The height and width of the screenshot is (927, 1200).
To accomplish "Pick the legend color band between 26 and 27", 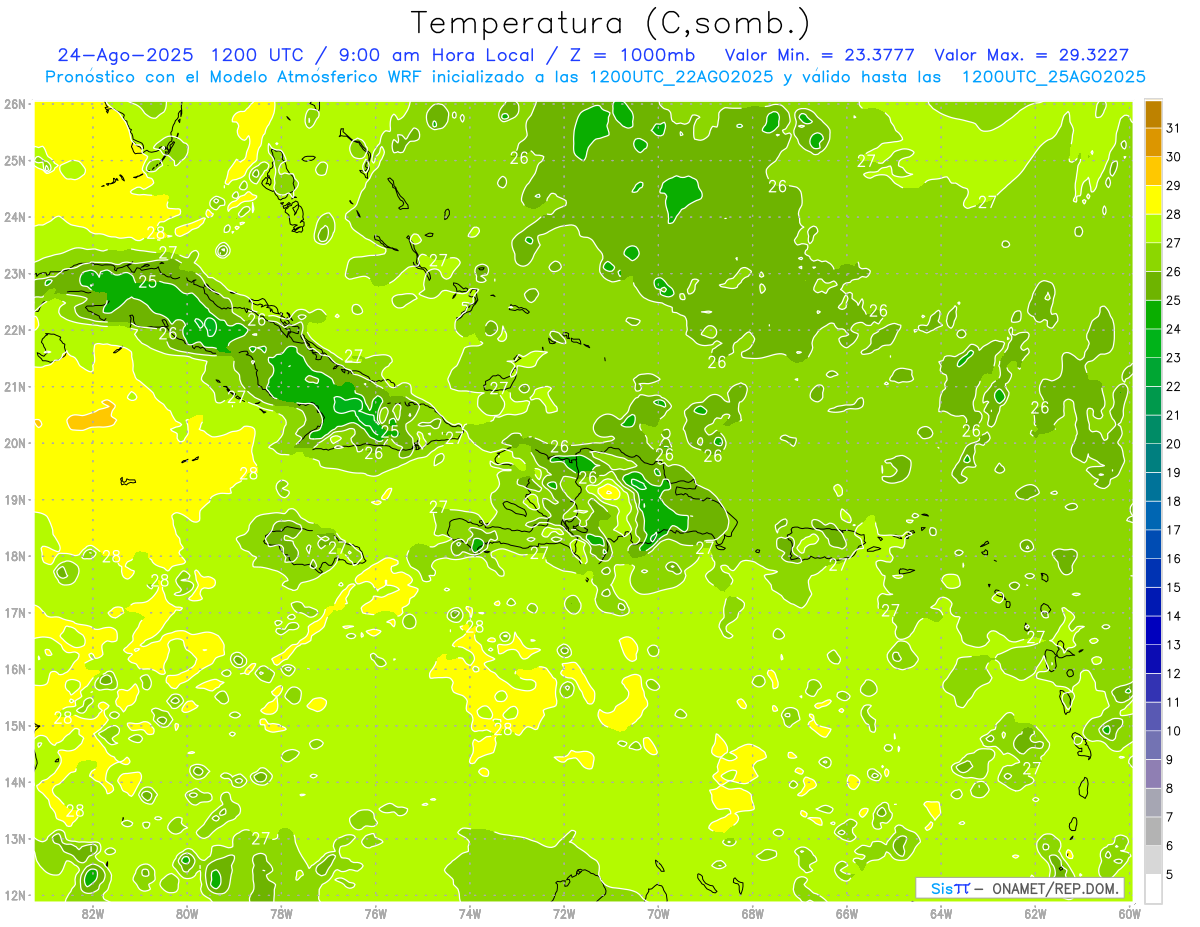I will coord(1153,258).
